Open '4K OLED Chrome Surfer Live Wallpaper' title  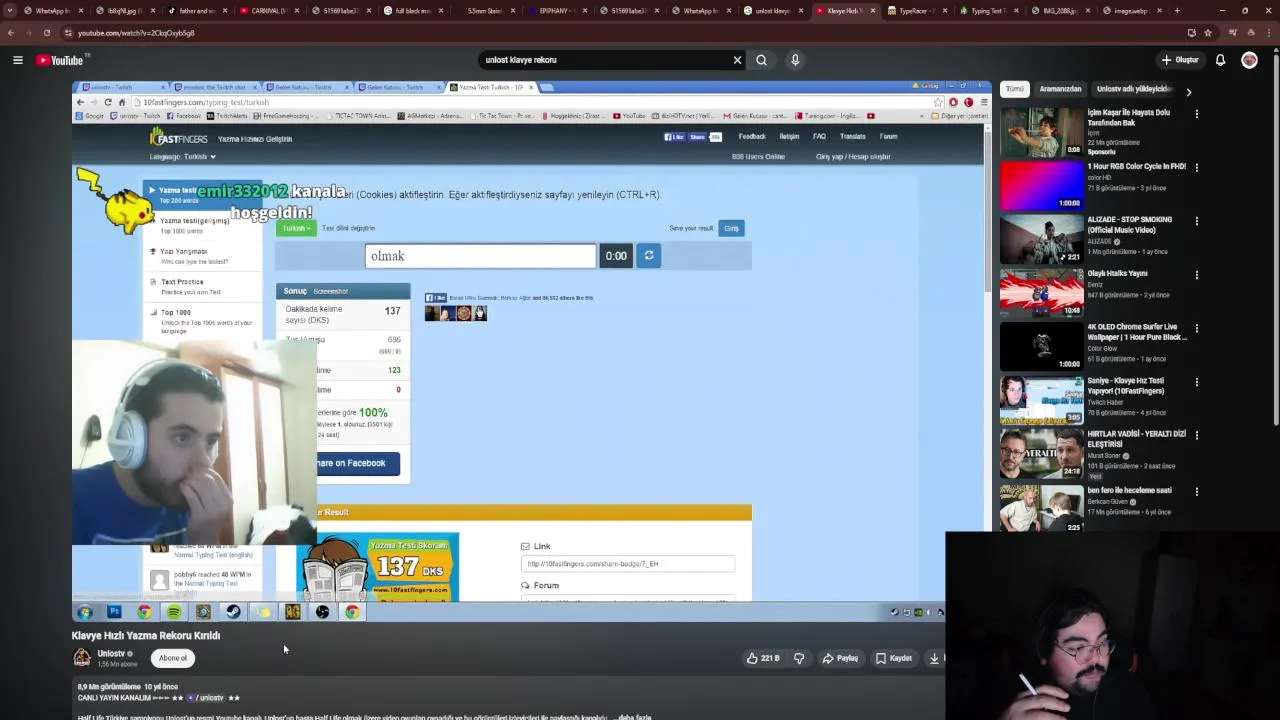1137,332
